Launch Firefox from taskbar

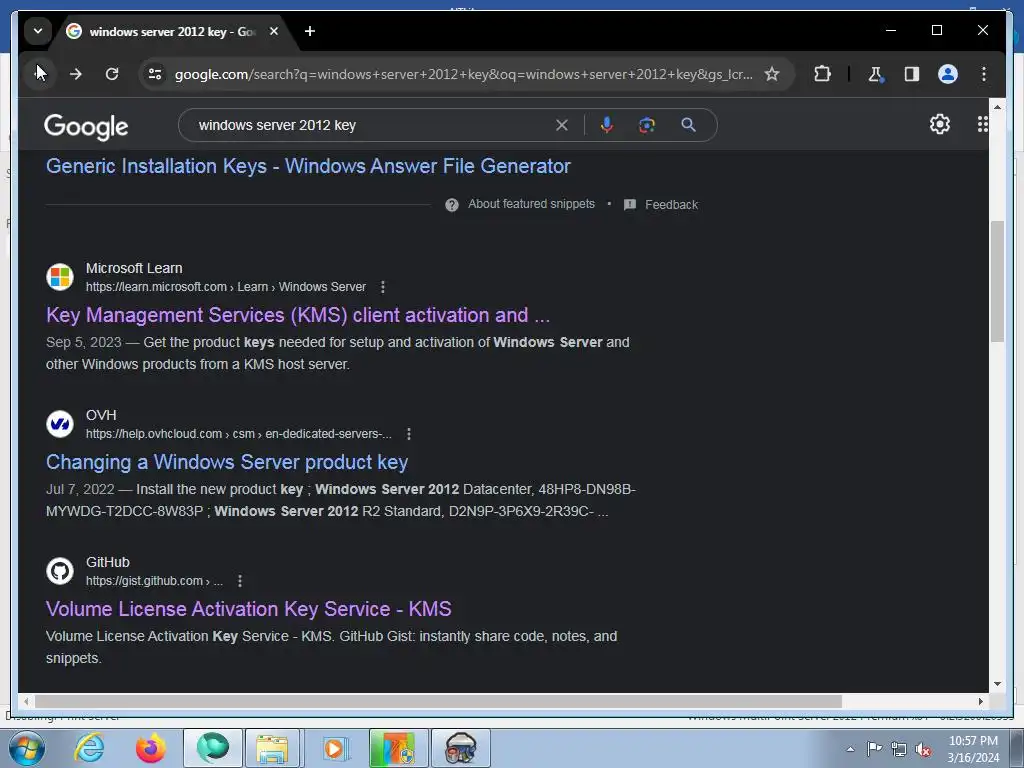coord(151,748)
